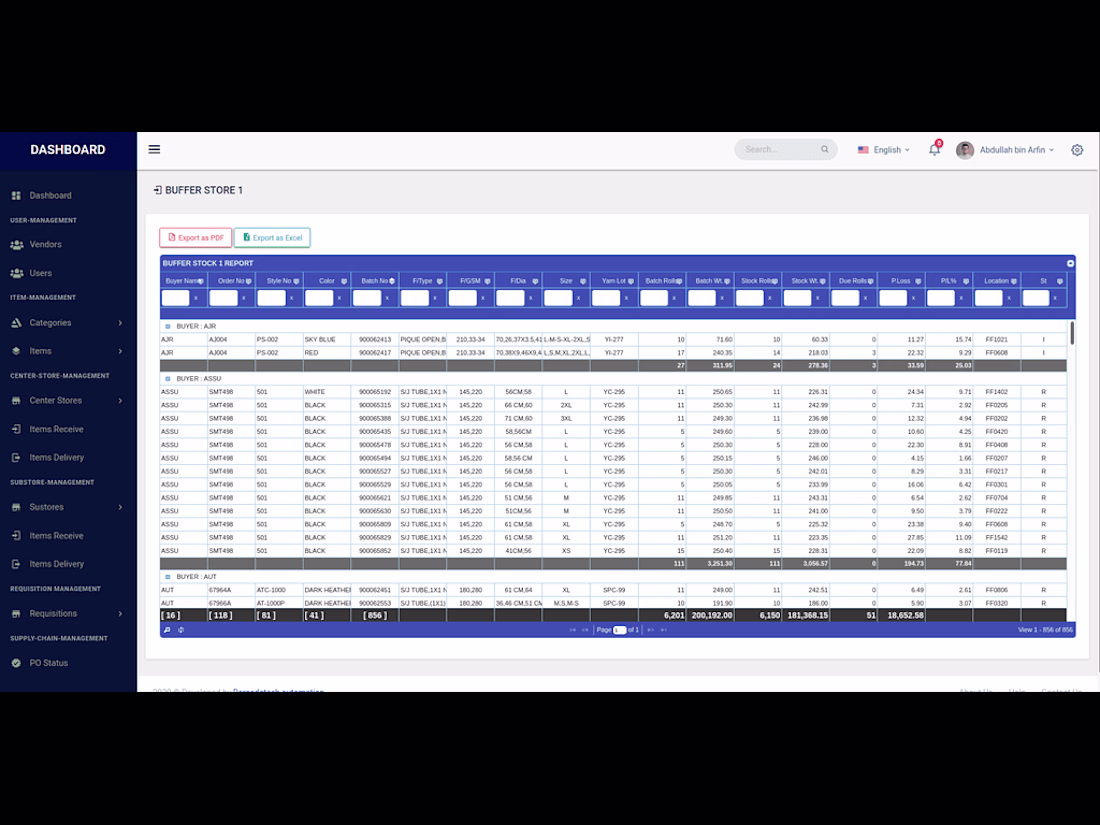
Task: Go to last page of grid
Action: click(663, 630)
